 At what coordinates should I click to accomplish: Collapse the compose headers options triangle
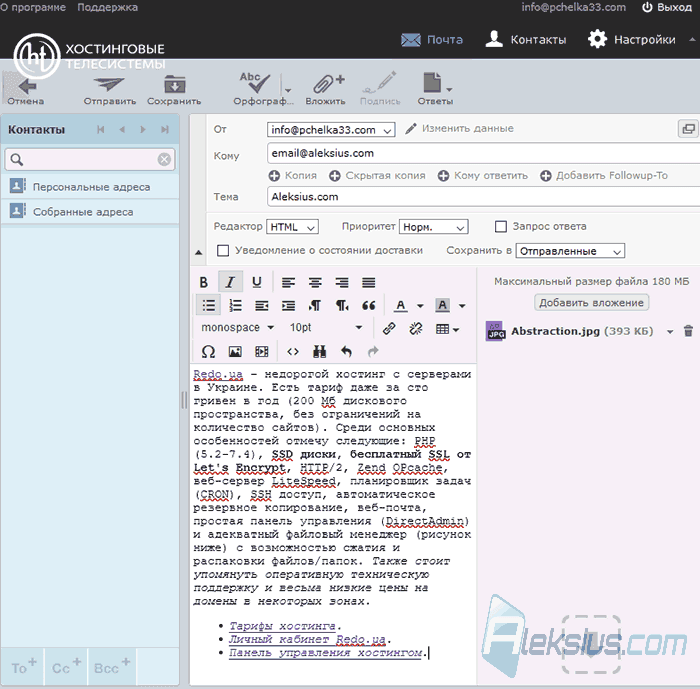[x=199, y=252]
